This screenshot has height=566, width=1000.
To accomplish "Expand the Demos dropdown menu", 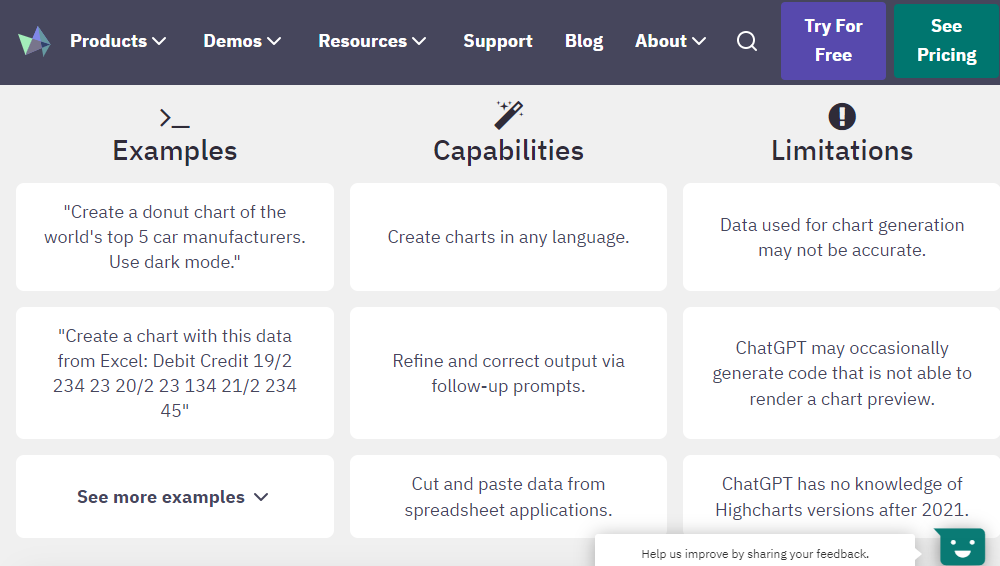I will point(242,41).
